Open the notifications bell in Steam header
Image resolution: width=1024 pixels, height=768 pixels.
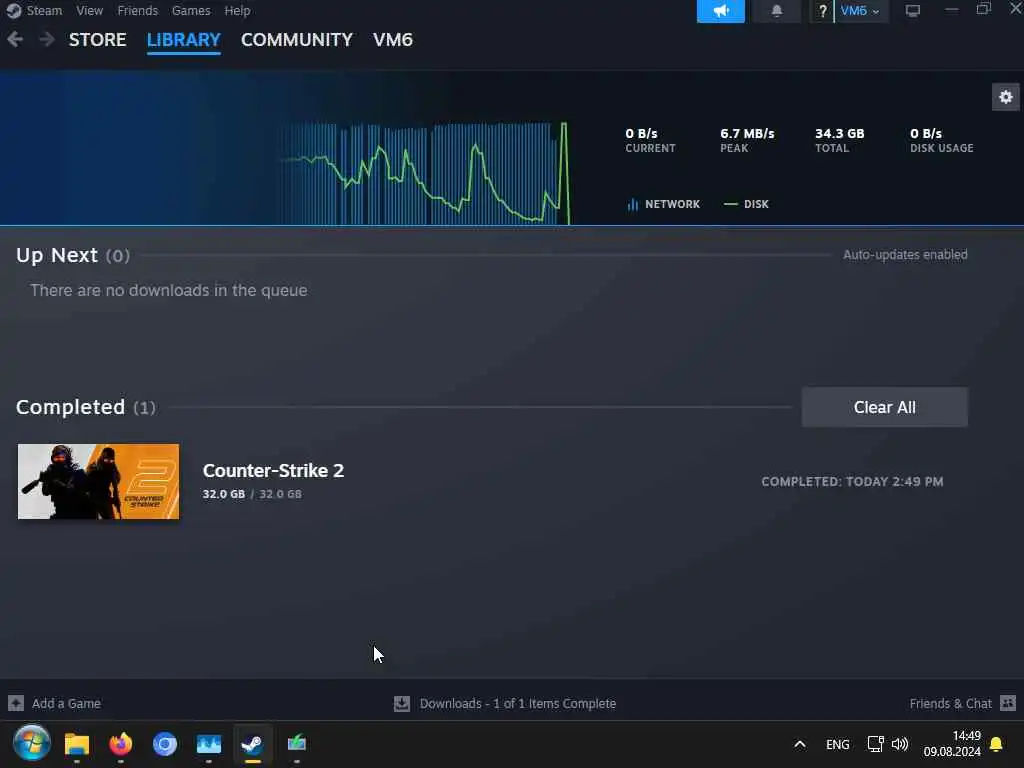coord(776,11)
